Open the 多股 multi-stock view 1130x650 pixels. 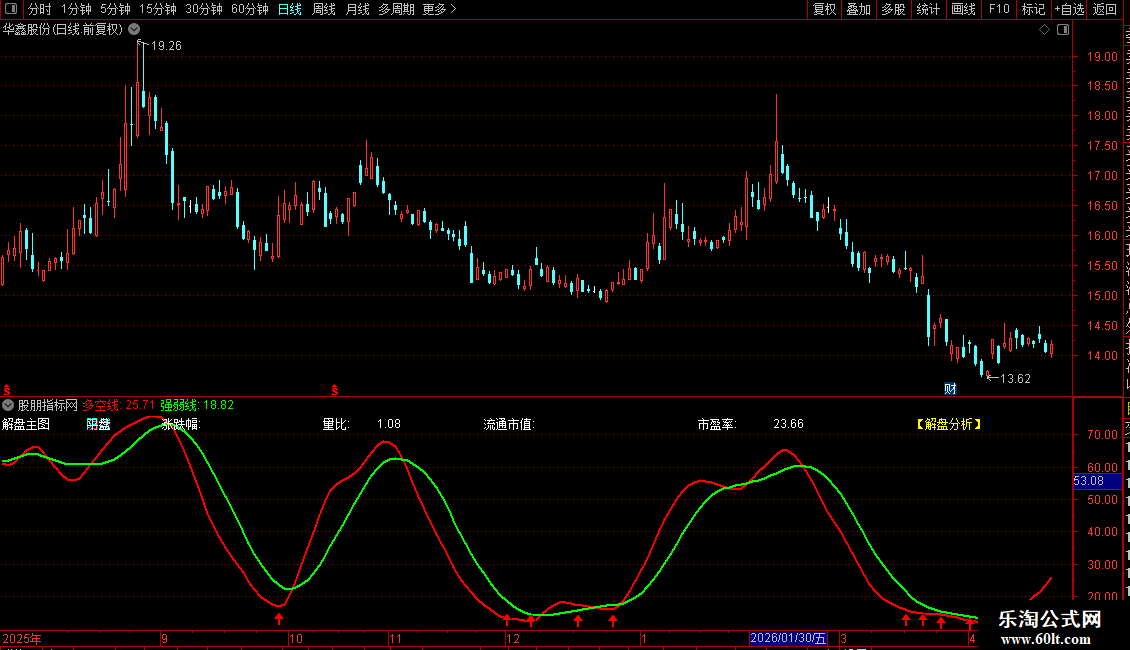894,9
